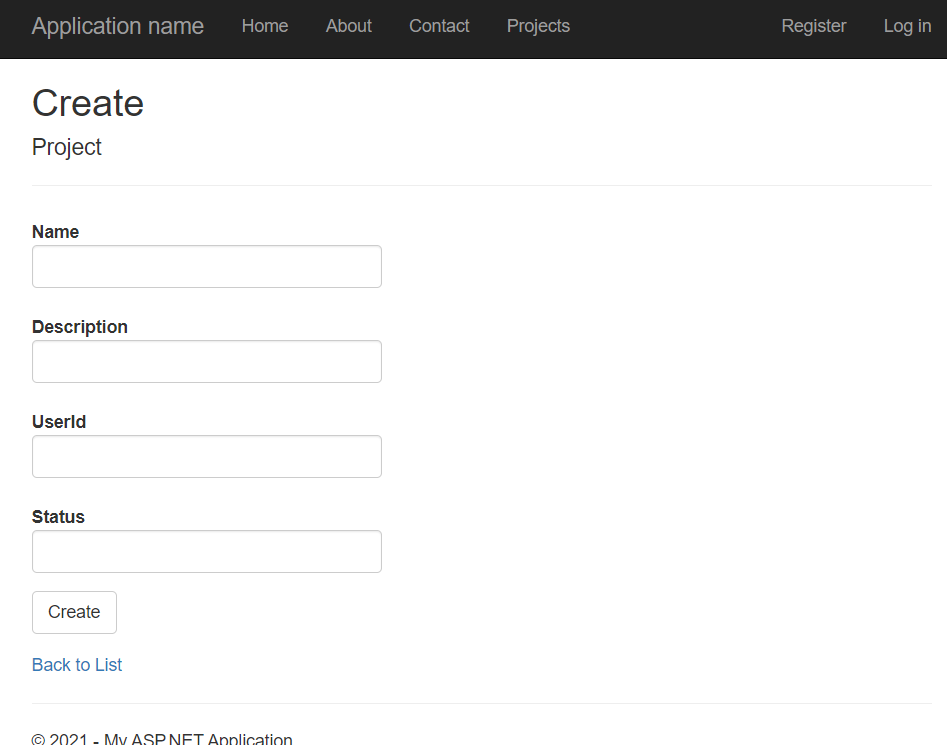Place cursor in the Status field
947x745 pixels.
(207, 552)
